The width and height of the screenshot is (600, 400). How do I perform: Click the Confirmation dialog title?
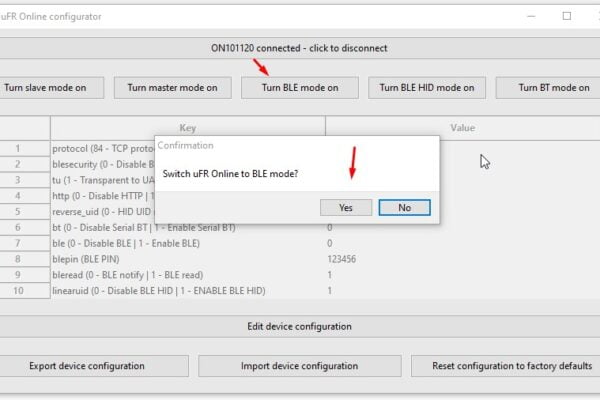click(x=186, y=145)
